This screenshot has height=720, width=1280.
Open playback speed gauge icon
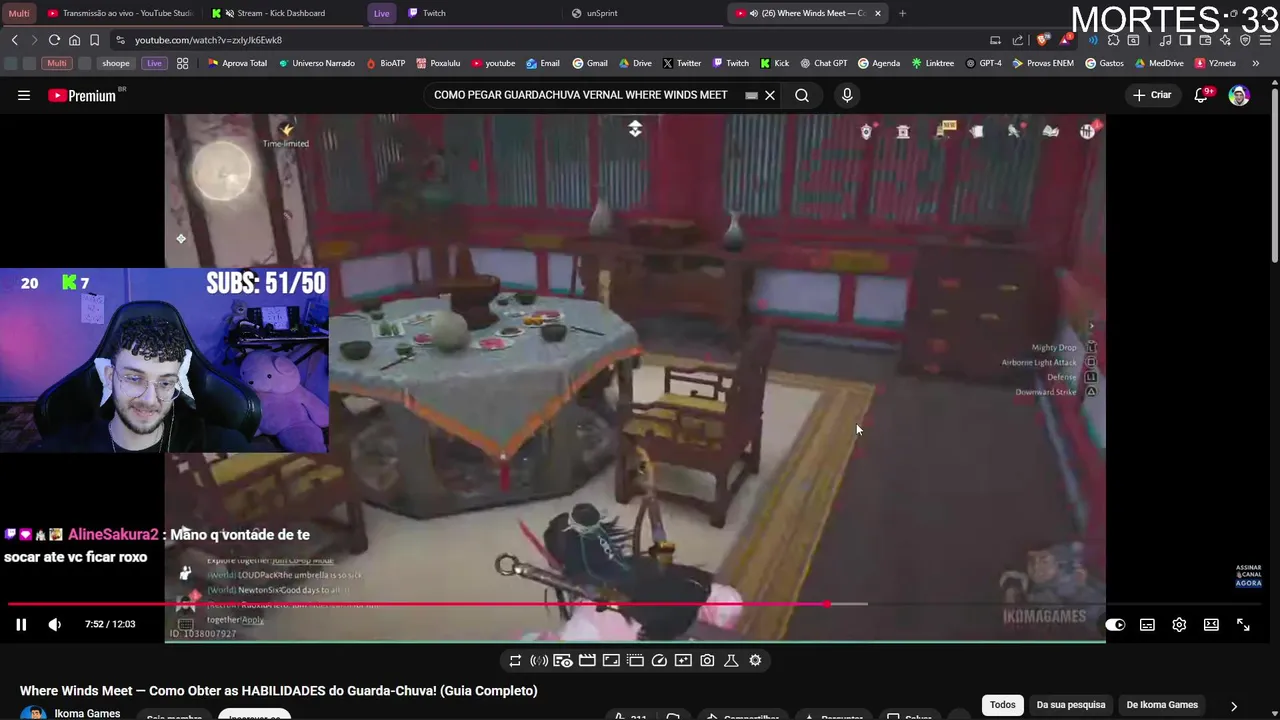click(x=659, y=660)
